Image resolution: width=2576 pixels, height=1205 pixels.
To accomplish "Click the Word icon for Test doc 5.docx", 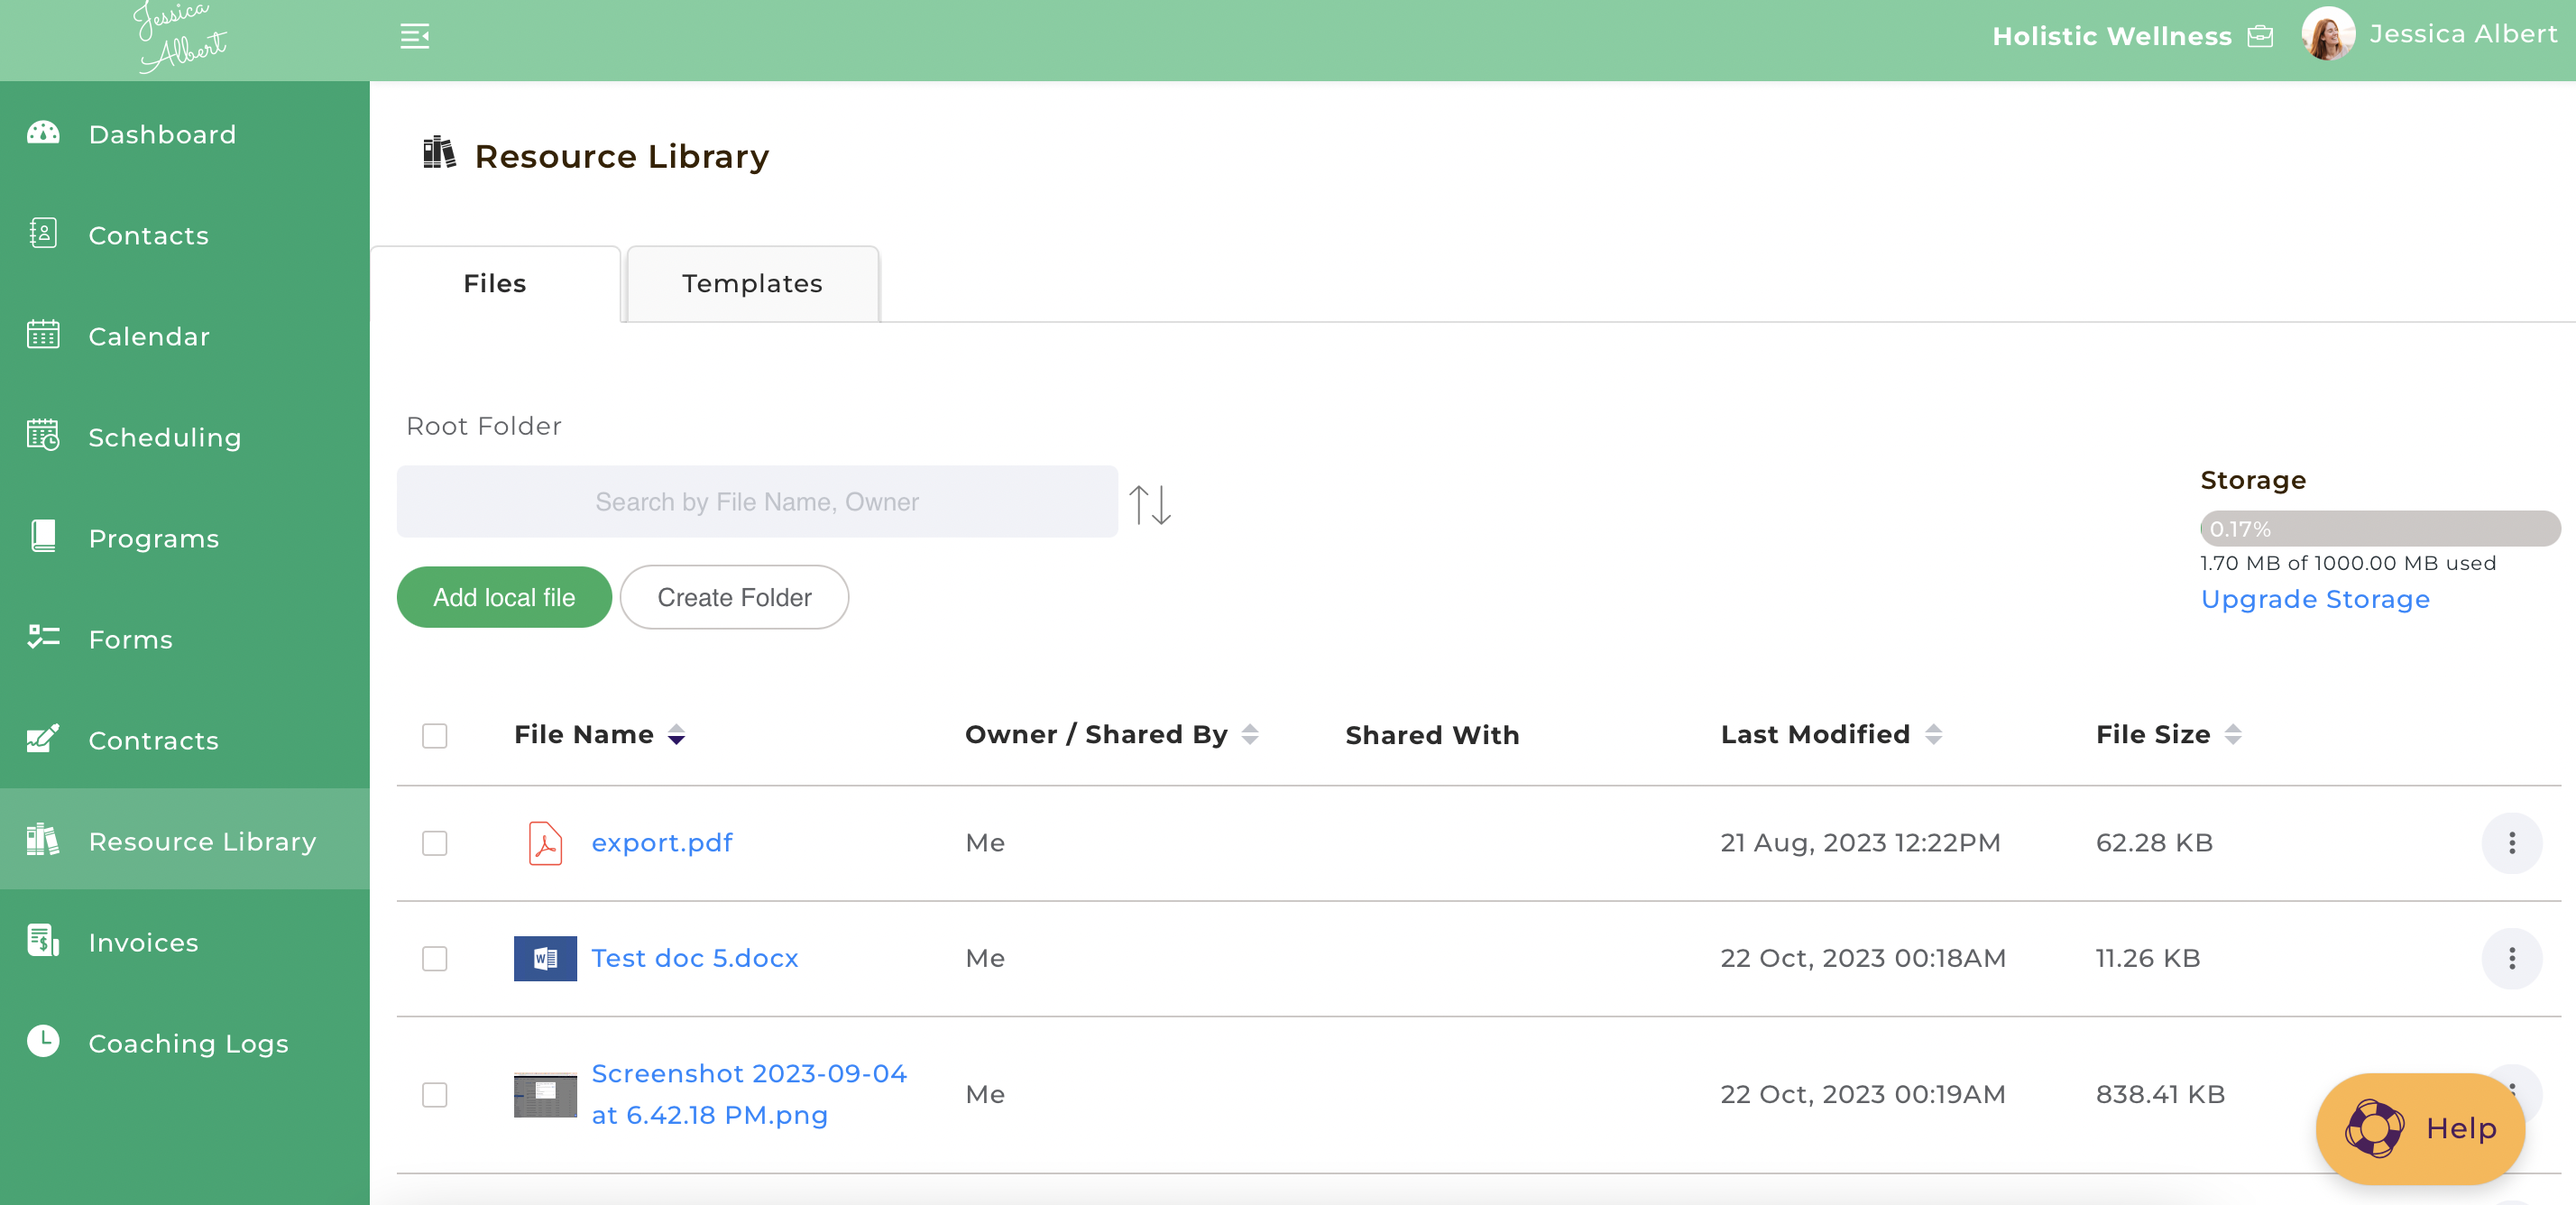I will [x=545, y=958].
